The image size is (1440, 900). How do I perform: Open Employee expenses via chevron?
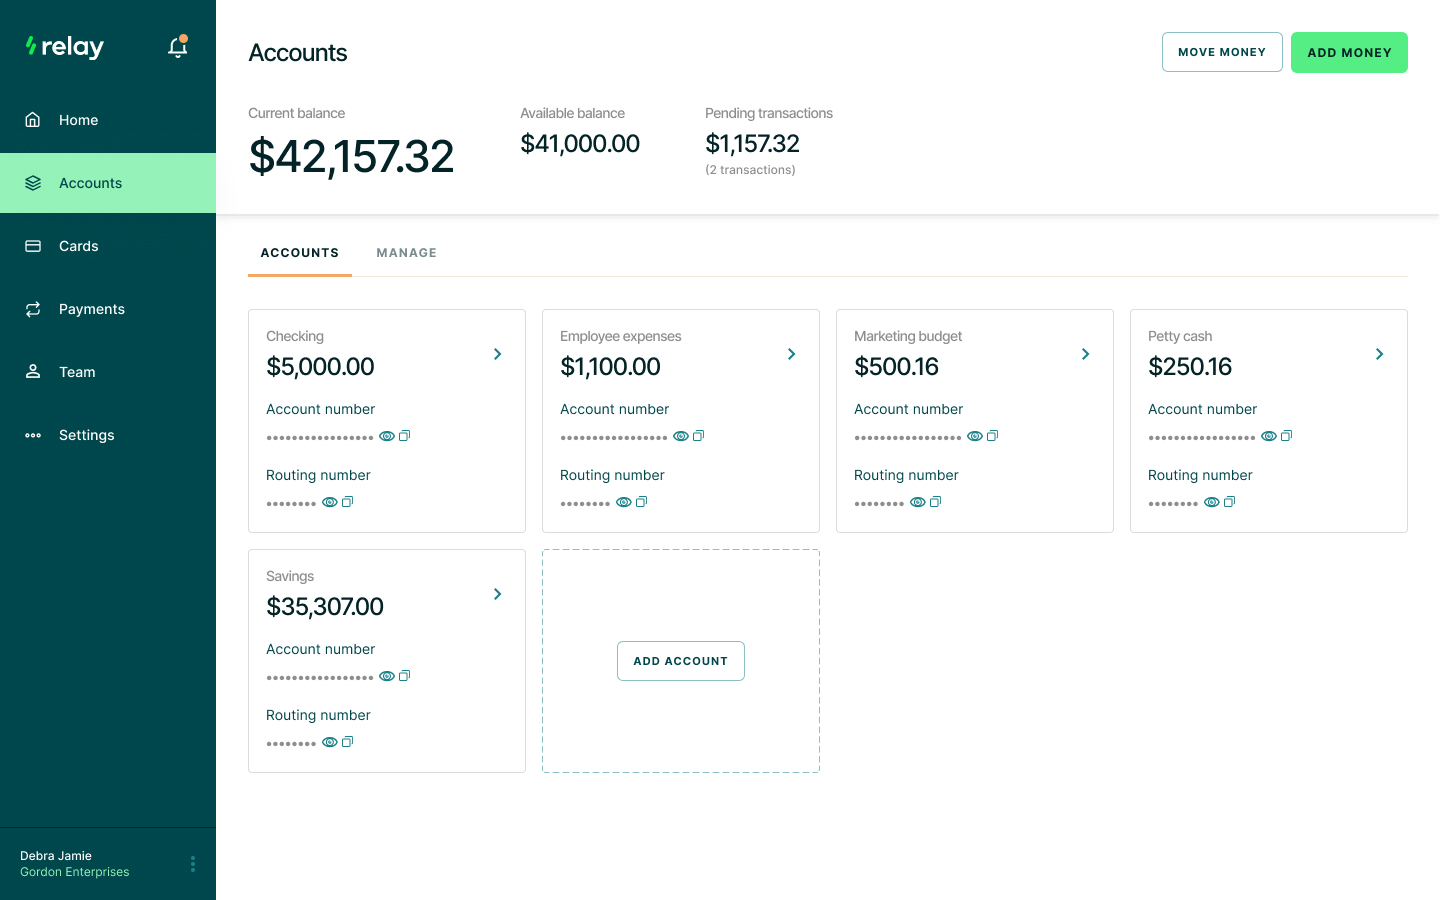pos(792,354)
